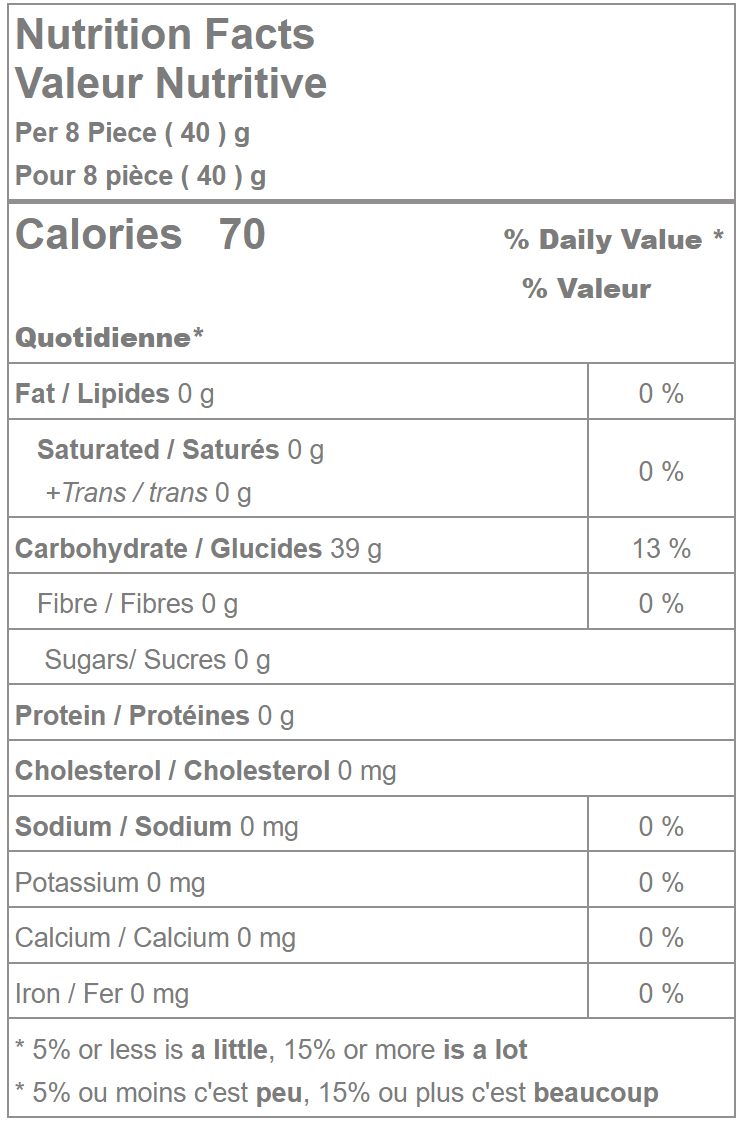
Task: Click the Nutrition Facts heading
Action: tap(165, 35)
